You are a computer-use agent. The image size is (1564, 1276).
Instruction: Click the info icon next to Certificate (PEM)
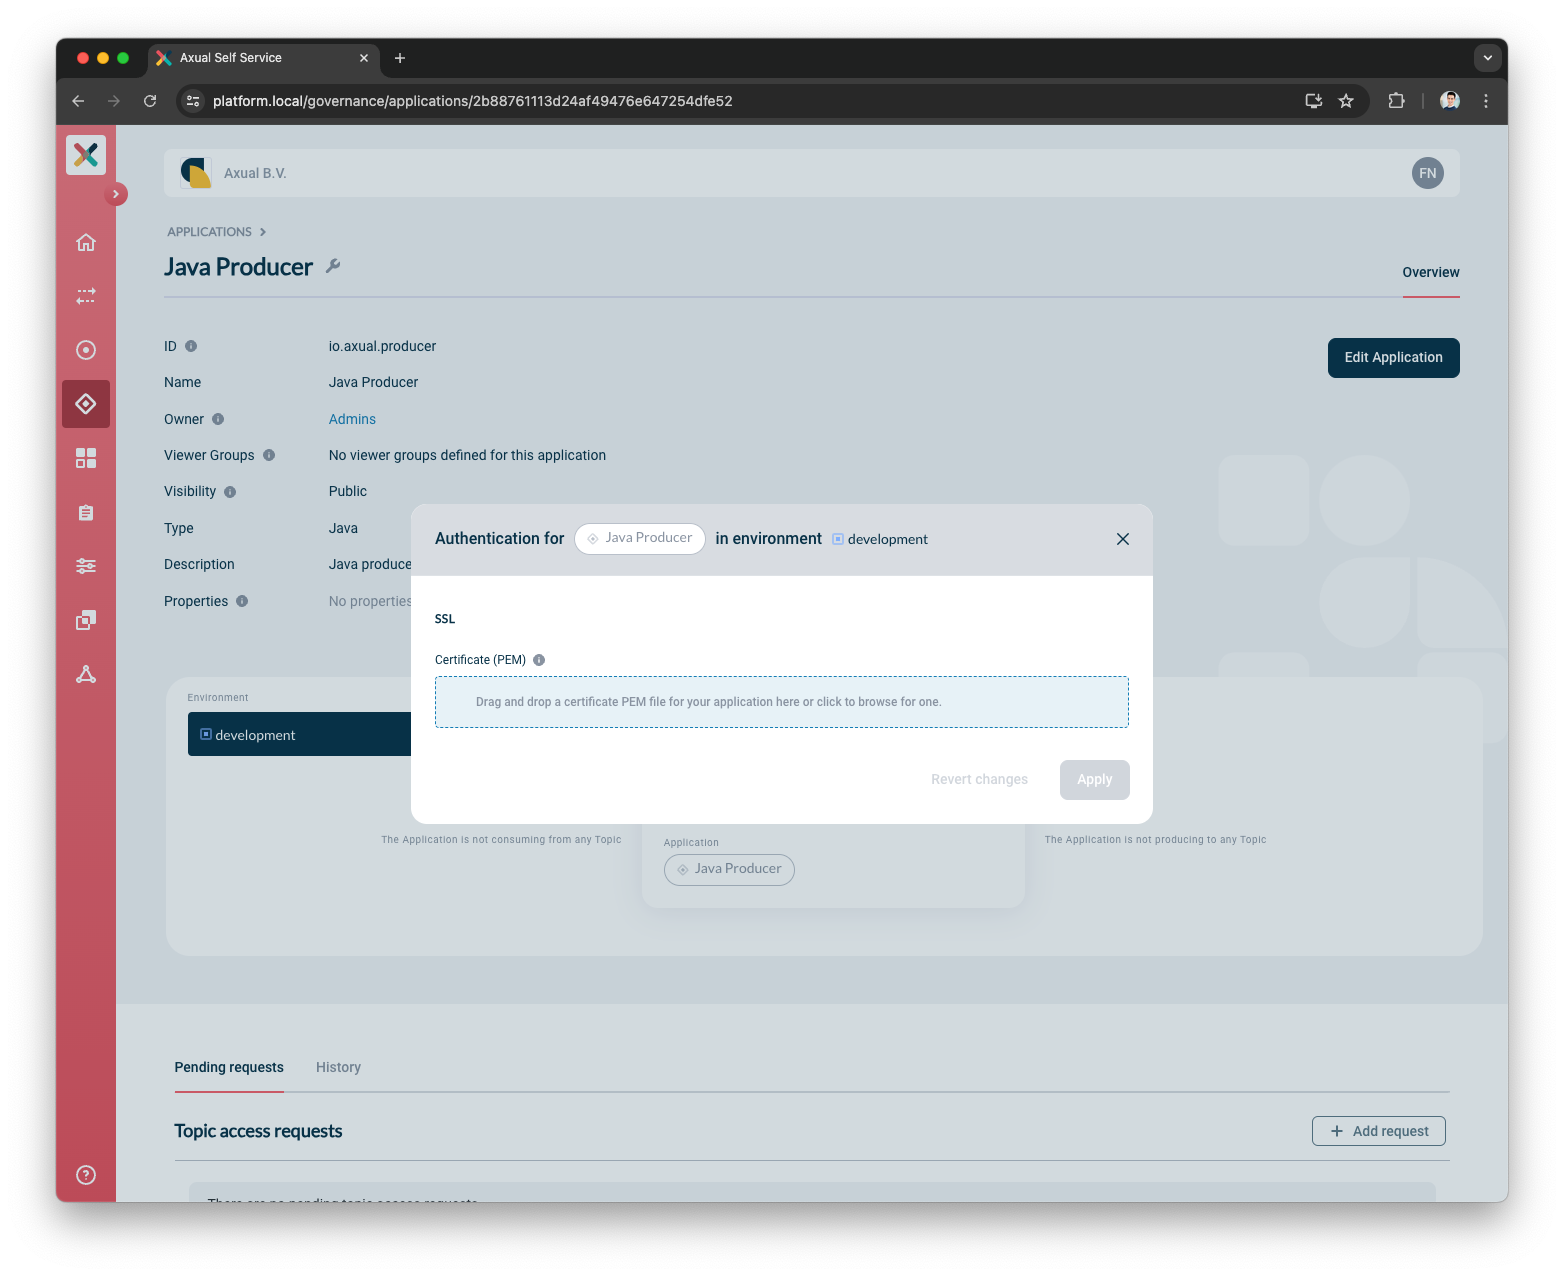click(x=539, y=660)
